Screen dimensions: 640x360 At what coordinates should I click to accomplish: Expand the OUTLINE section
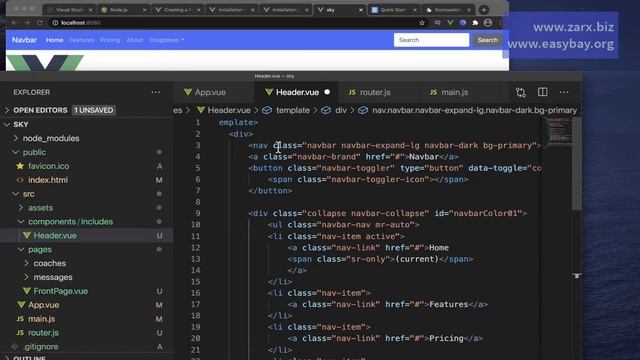(x=7, y=358)
